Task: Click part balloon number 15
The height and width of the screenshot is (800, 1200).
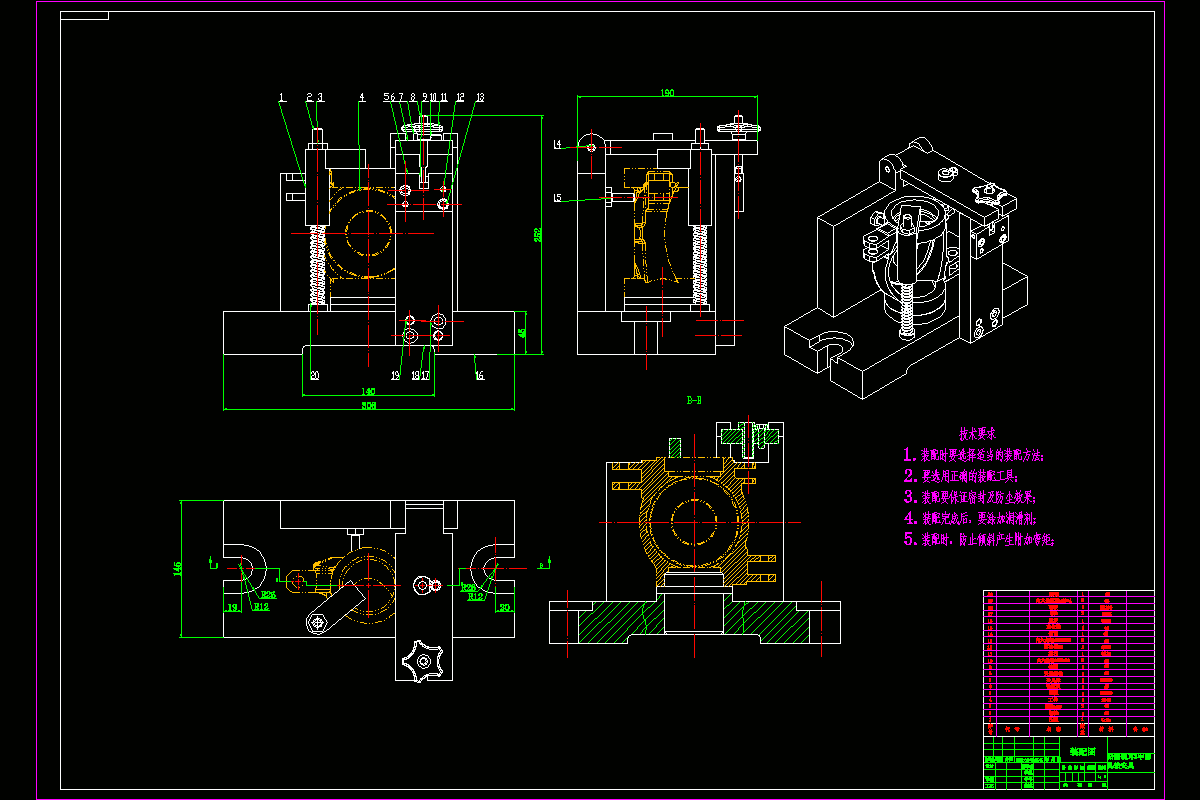Action: [x=557, y=197]
